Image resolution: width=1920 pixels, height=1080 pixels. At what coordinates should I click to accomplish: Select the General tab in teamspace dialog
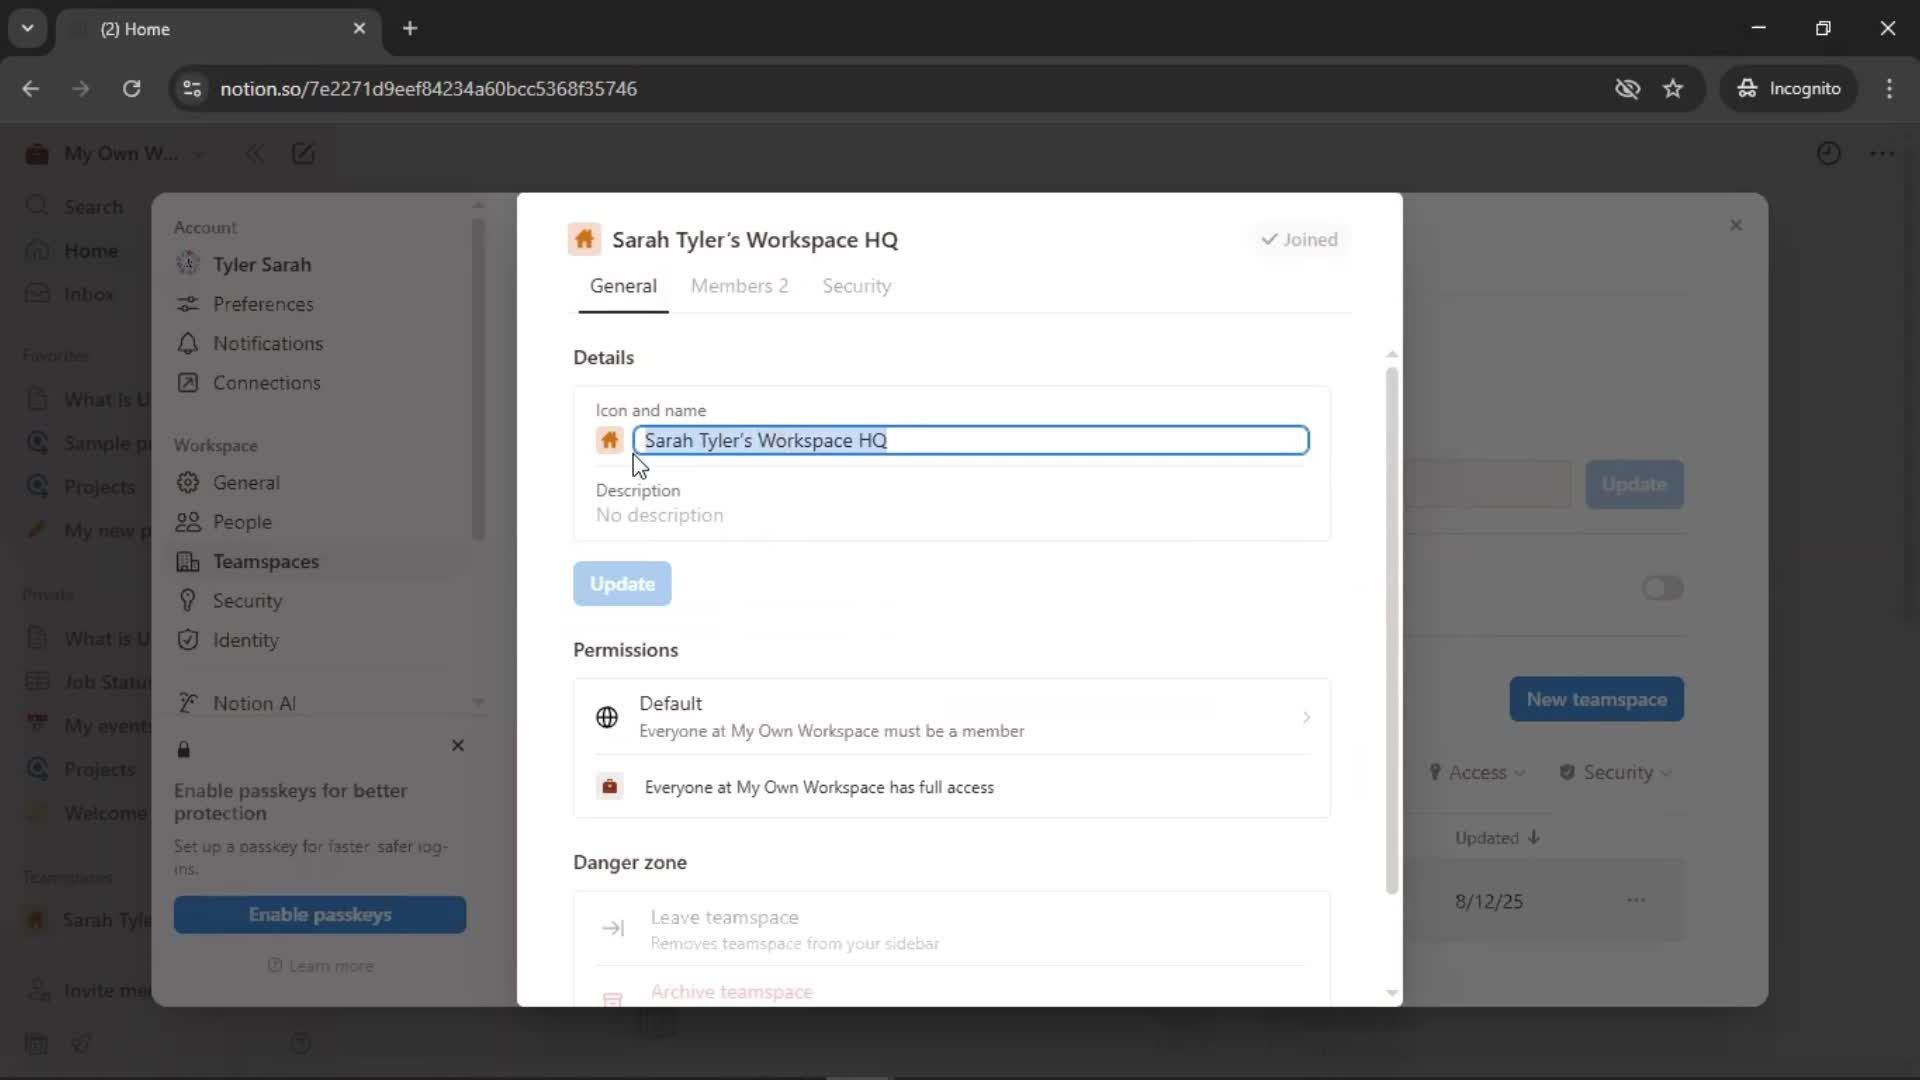623,286
